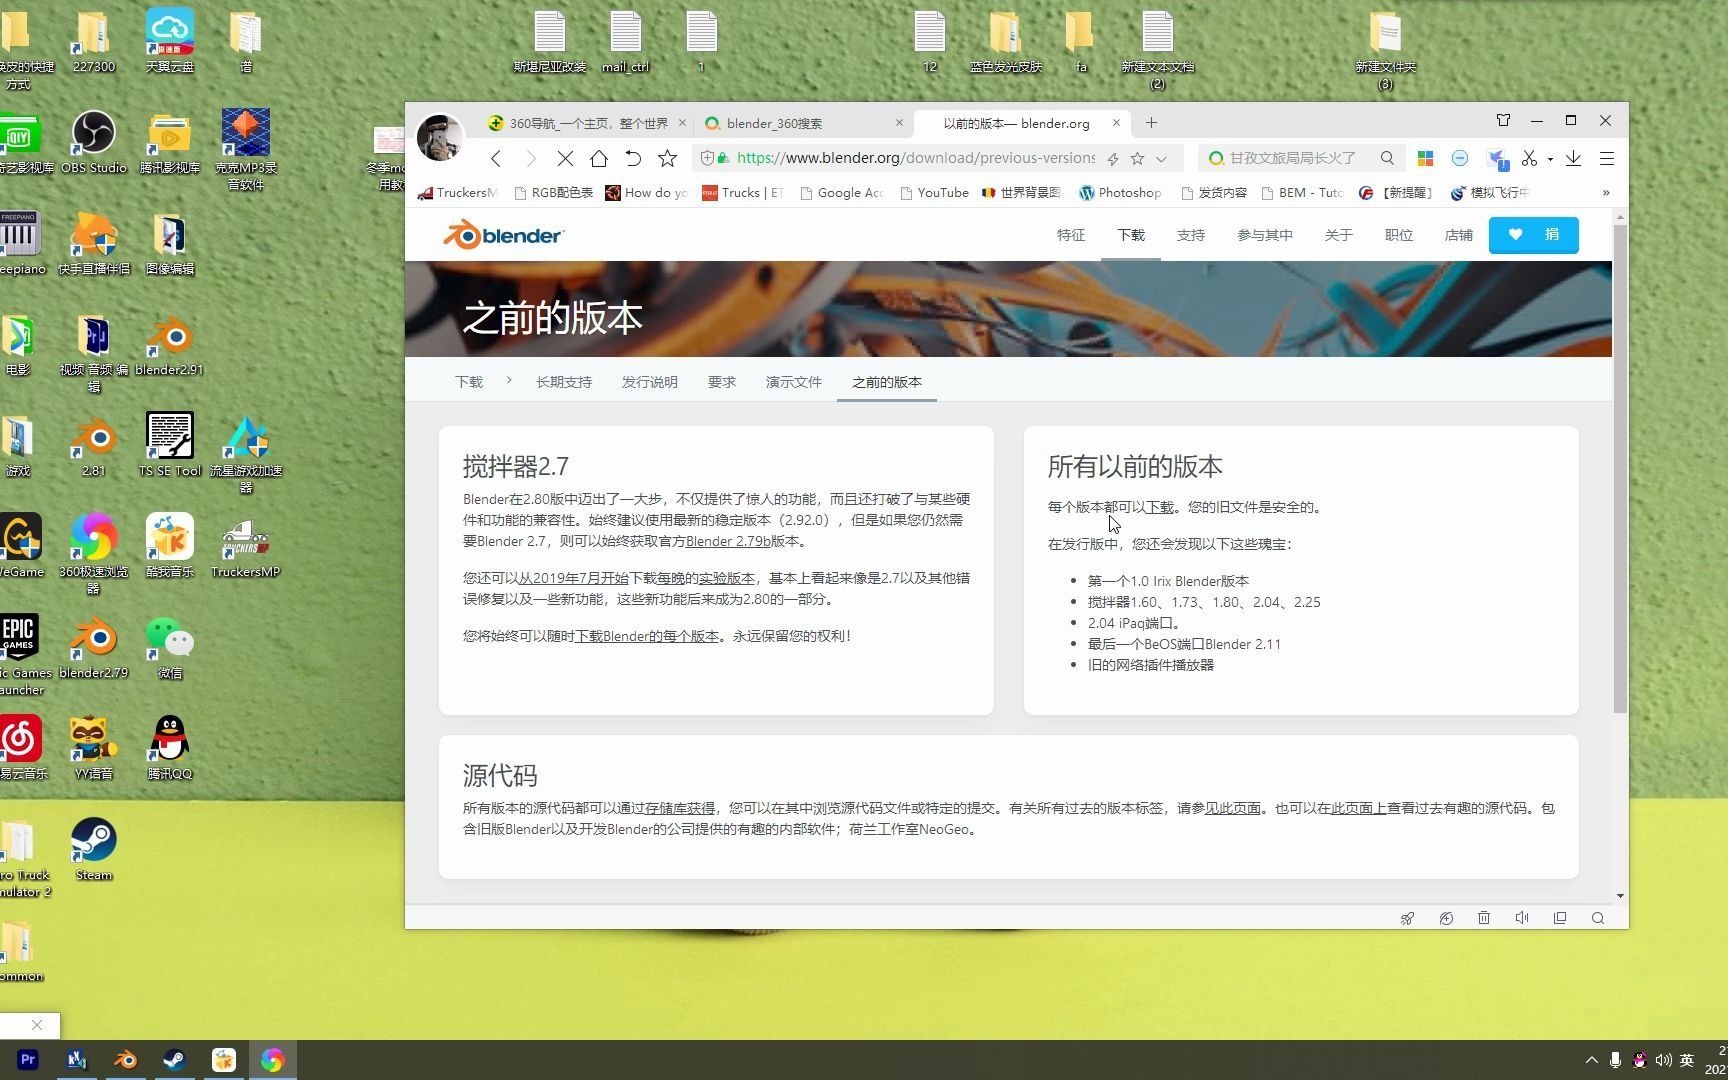Toggle page sound with the speaker icon
Screen dimensions: 1728x1080
[x=1522, y=918]
